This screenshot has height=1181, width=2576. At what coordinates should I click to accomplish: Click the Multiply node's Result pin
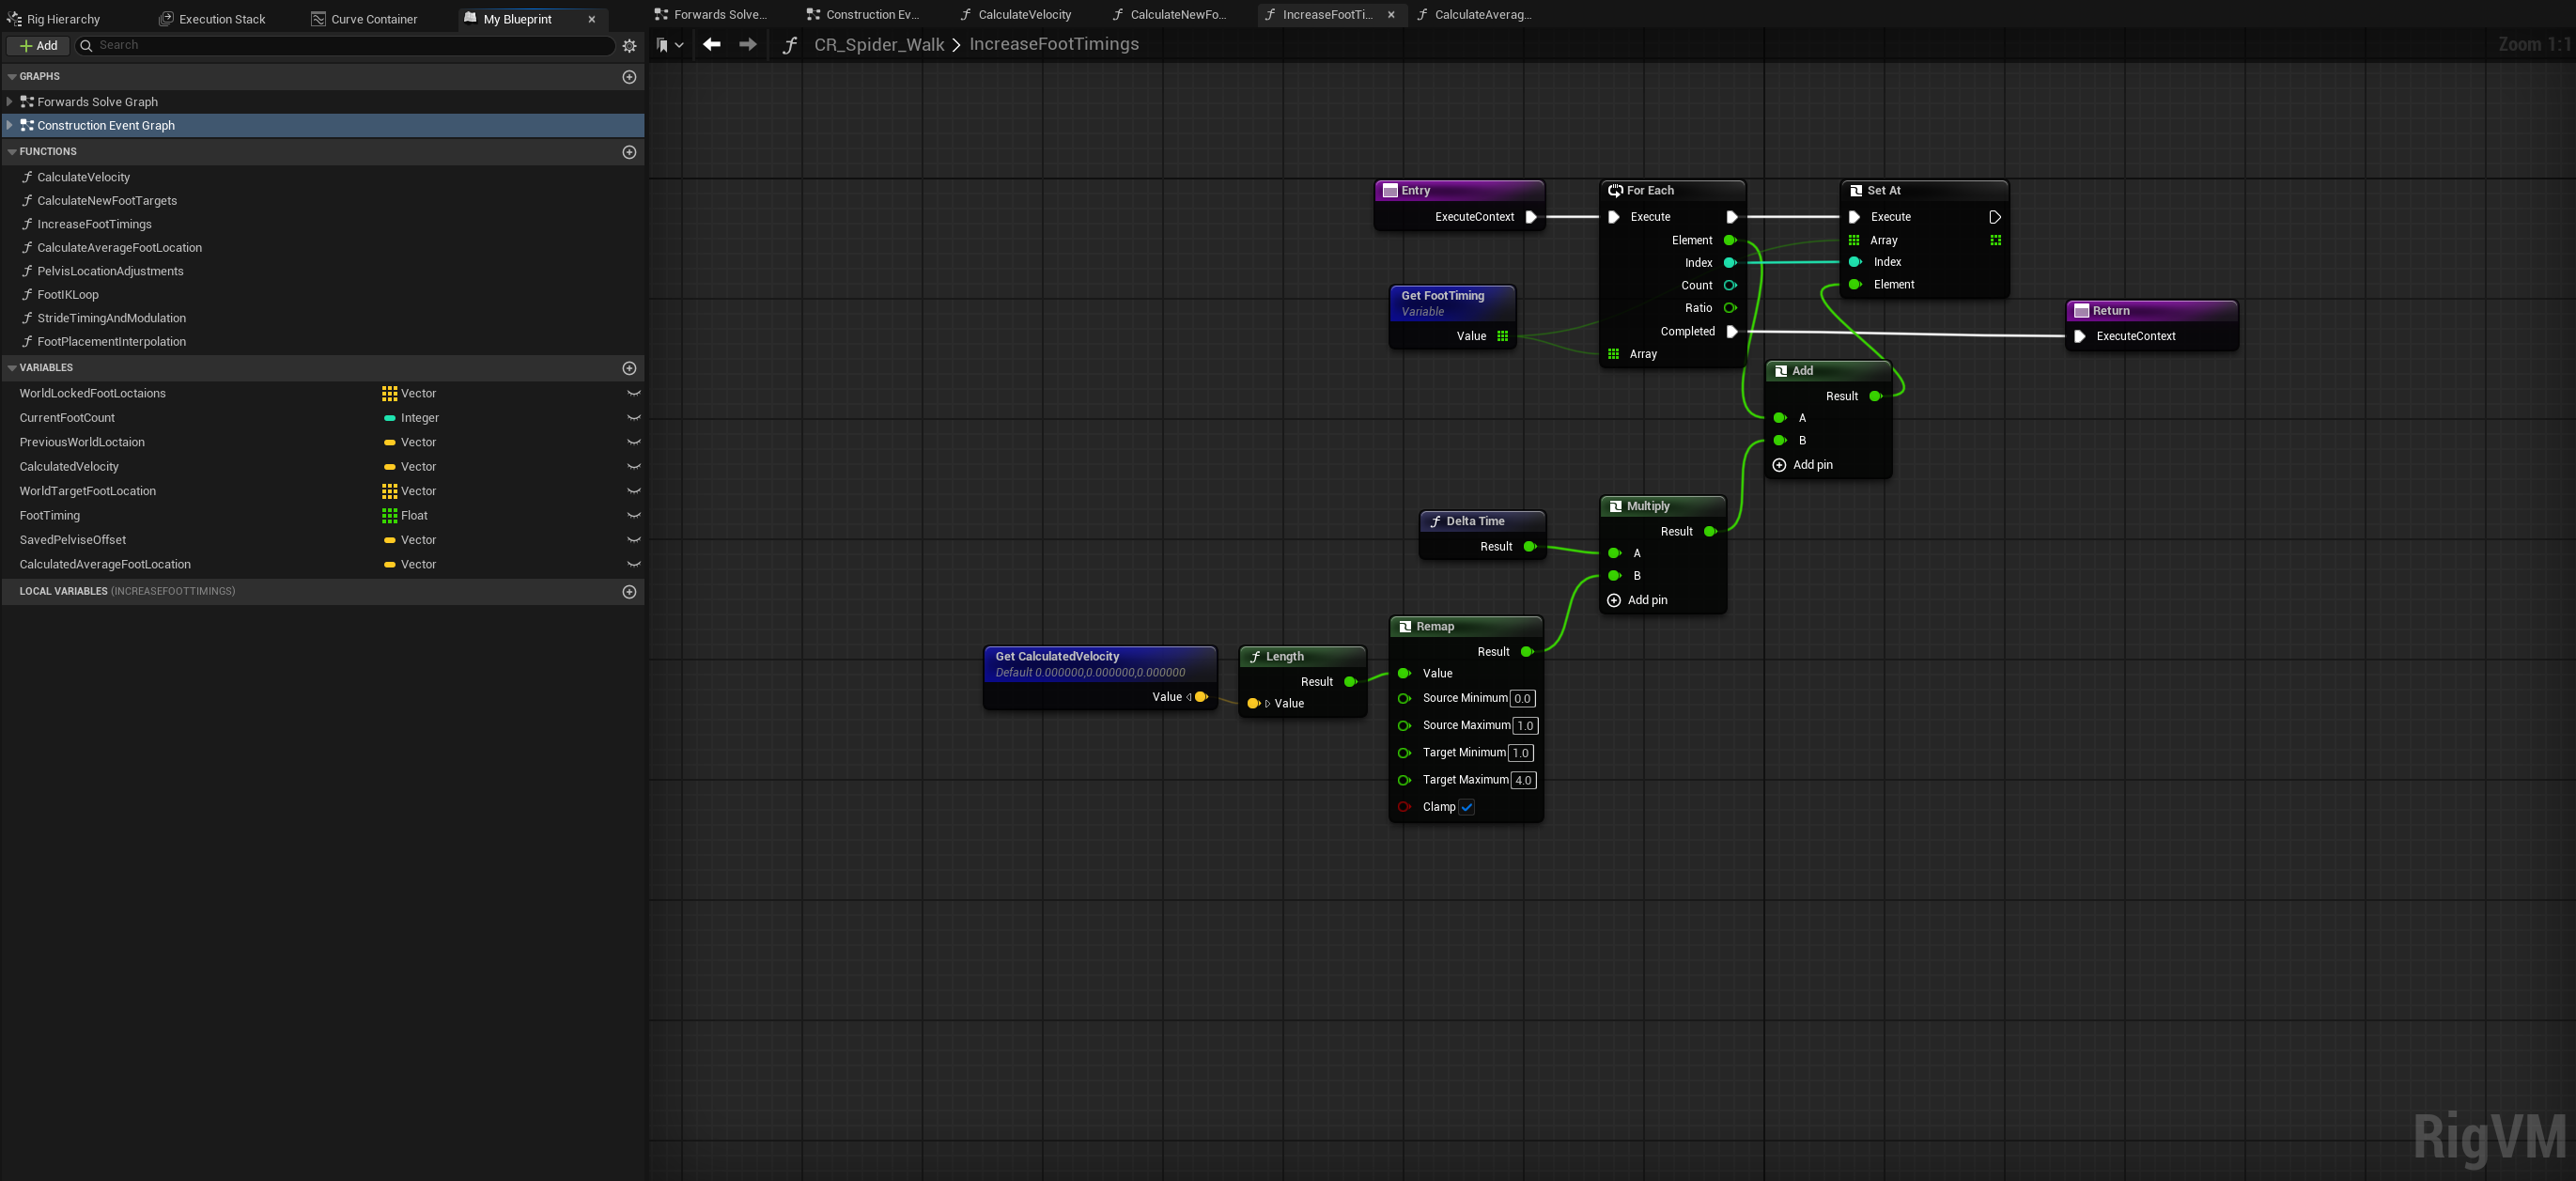1710,532
